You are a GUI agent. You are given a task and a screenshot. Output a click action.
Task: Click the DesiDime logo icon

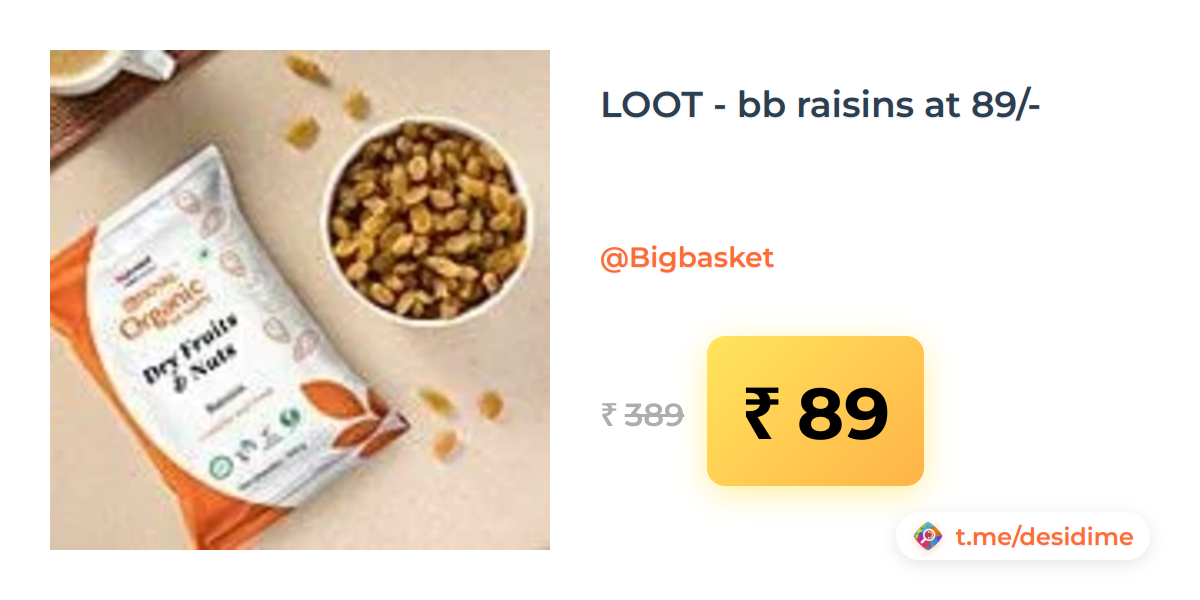pyautogui.click(x=929, y=537)
